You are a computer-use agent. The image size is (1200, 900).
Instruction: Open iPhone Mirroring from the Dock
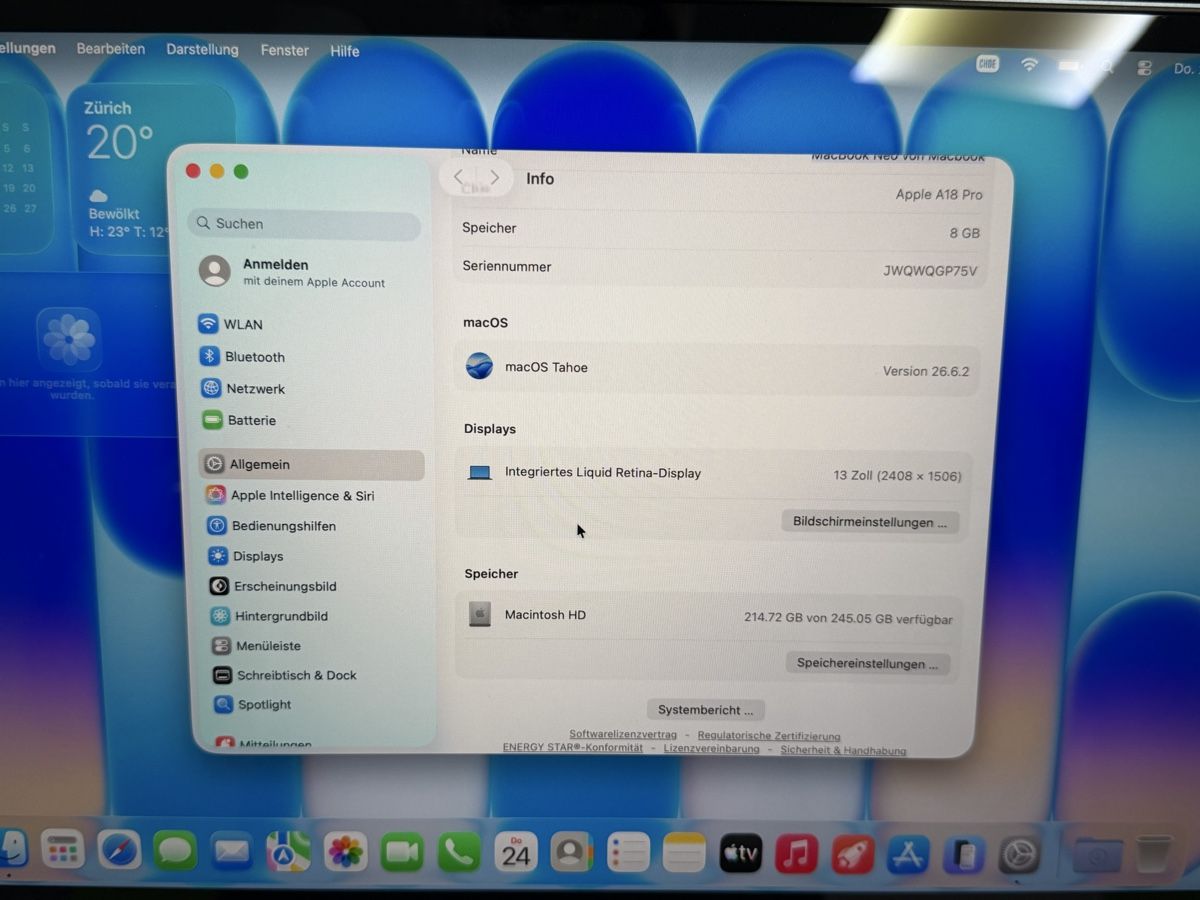coord(965,855)
